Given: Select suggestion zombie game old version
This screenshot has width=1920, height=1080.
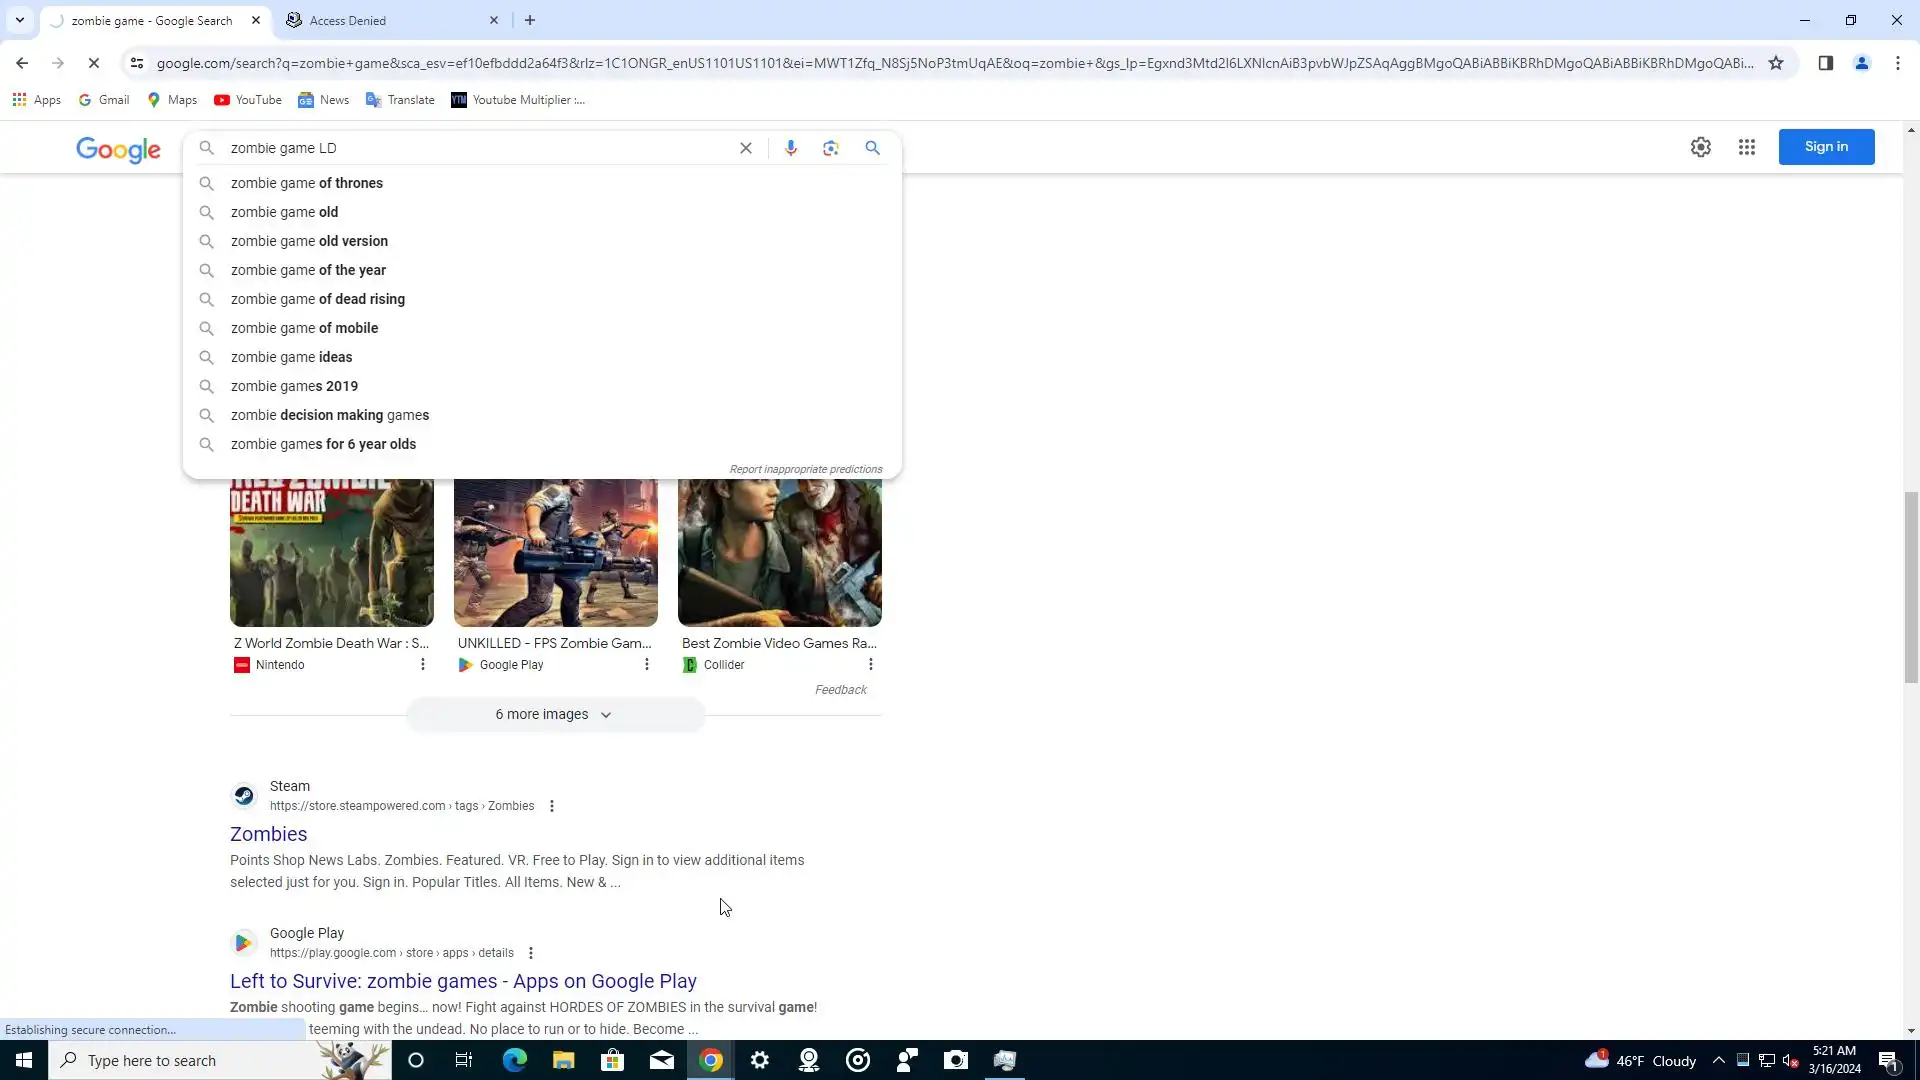Looking at the screenshot, I should (x=309, y=241).
